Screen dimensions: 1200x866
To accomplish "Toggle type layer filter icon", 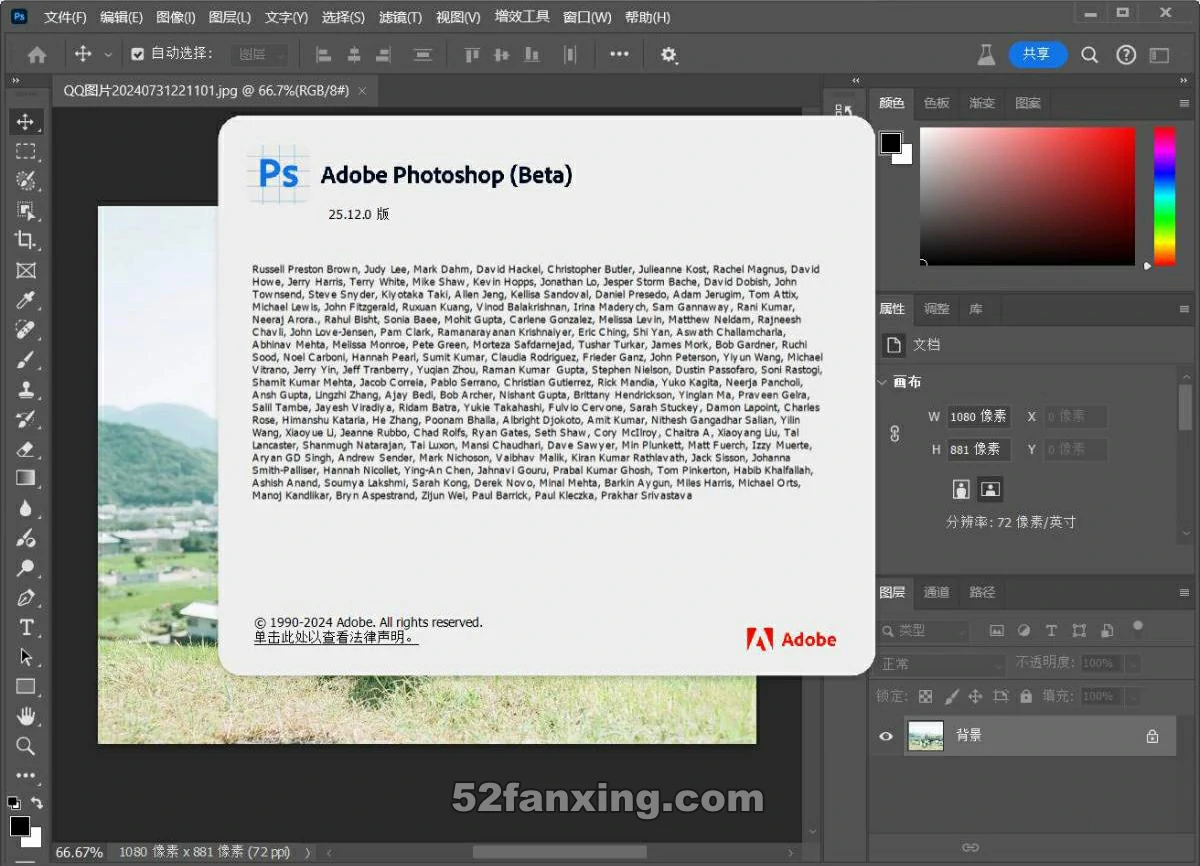I will (1051, 631).
